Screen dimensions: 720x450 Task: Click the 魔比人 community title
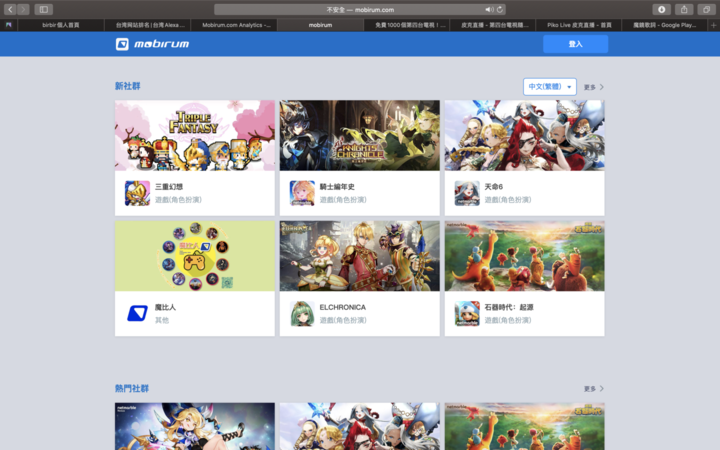(x=165, y=307)
